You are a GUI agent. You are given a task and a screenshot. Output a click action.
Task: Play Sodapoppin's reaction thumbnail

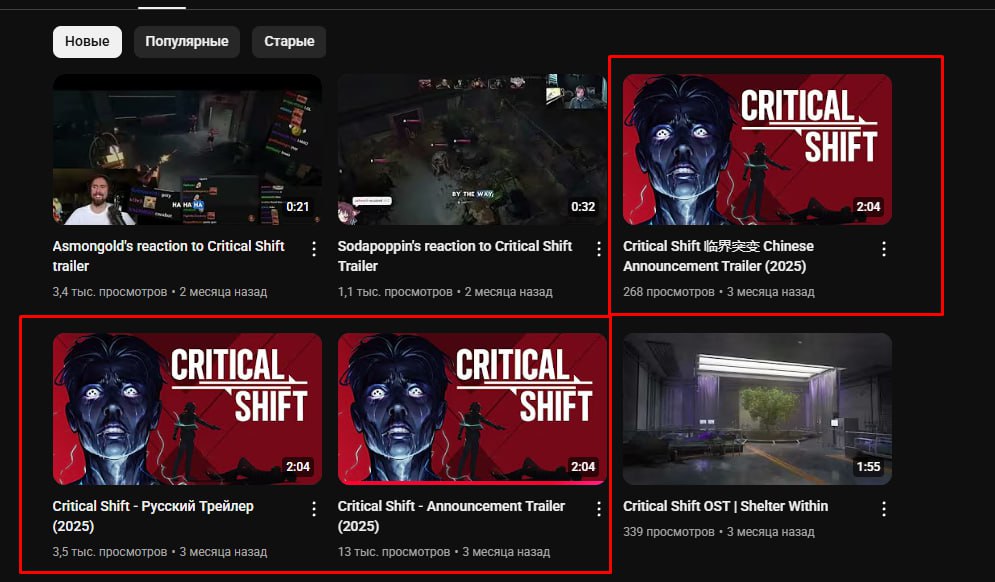[472, 149]
